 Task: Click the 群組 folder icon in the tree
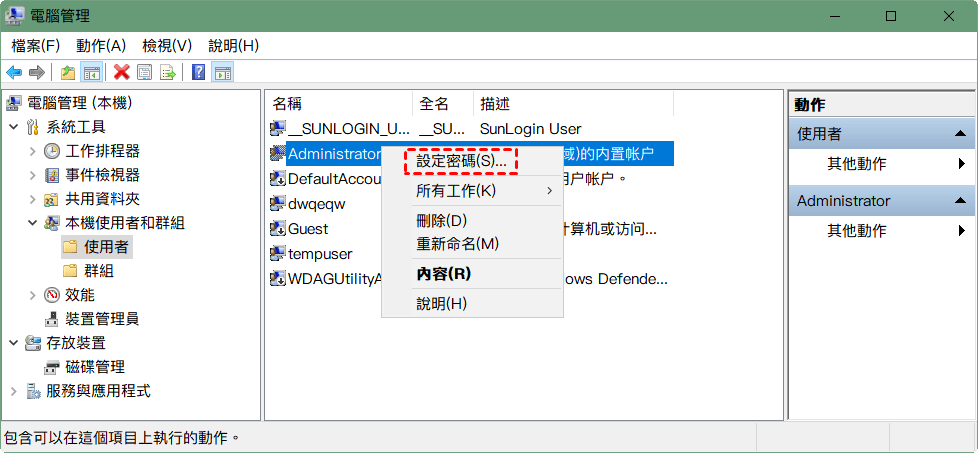click(x=70, y=271)
